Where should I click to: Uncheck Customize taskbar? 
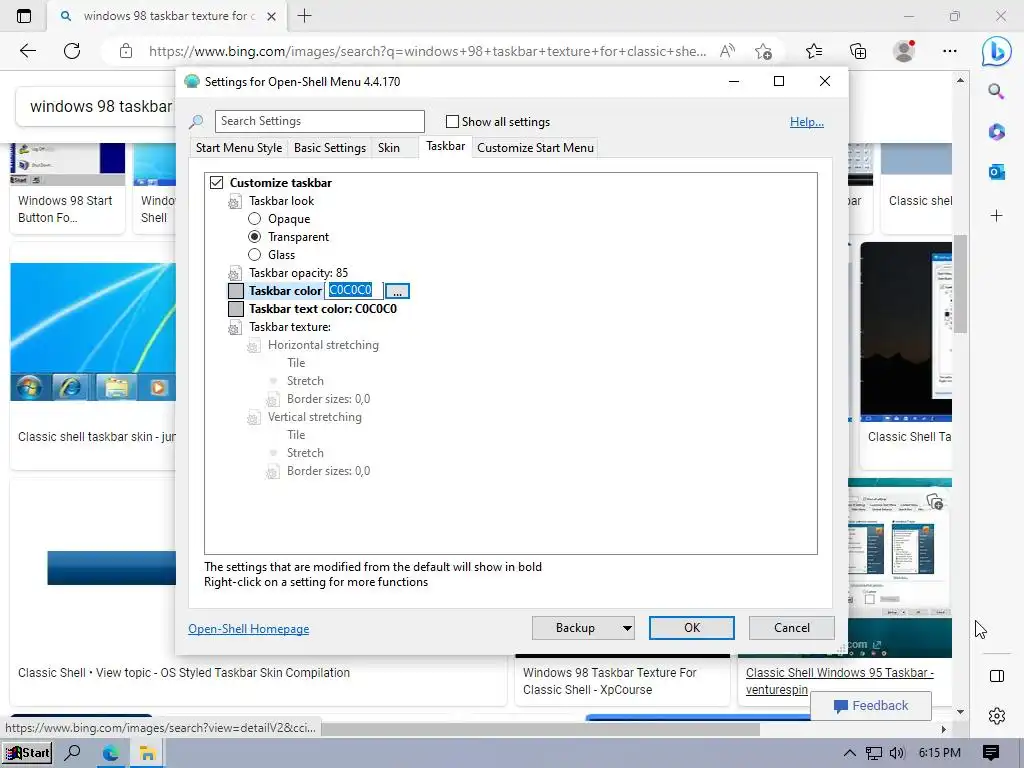(216, 183)
